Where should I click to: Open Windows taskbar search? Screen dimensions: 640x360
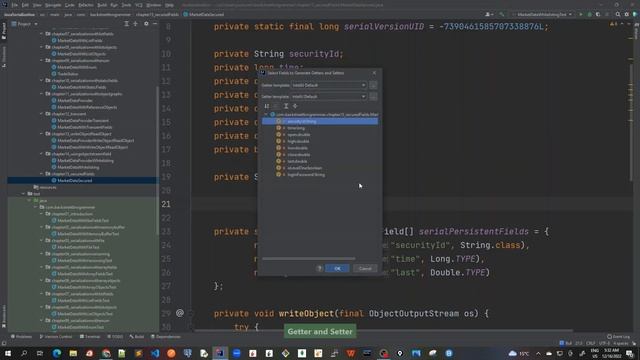click(x=24, y=353)
